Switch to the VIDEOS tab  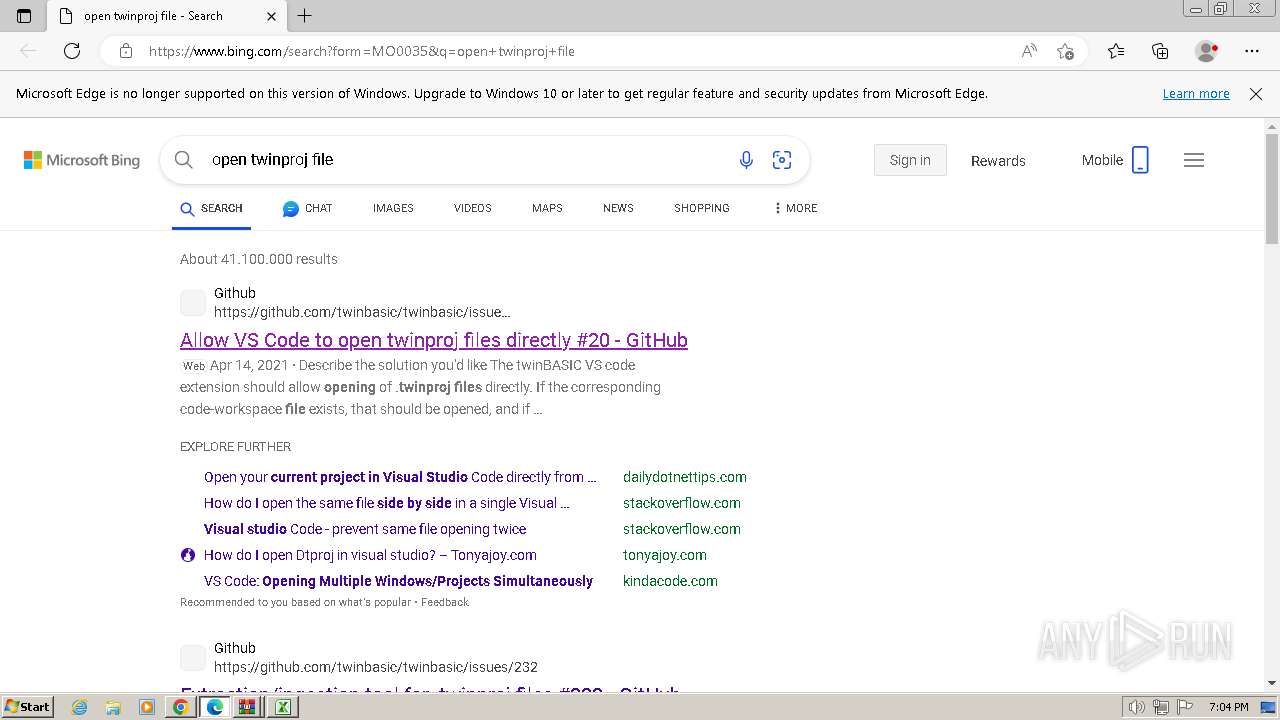(x=473, y=208)
